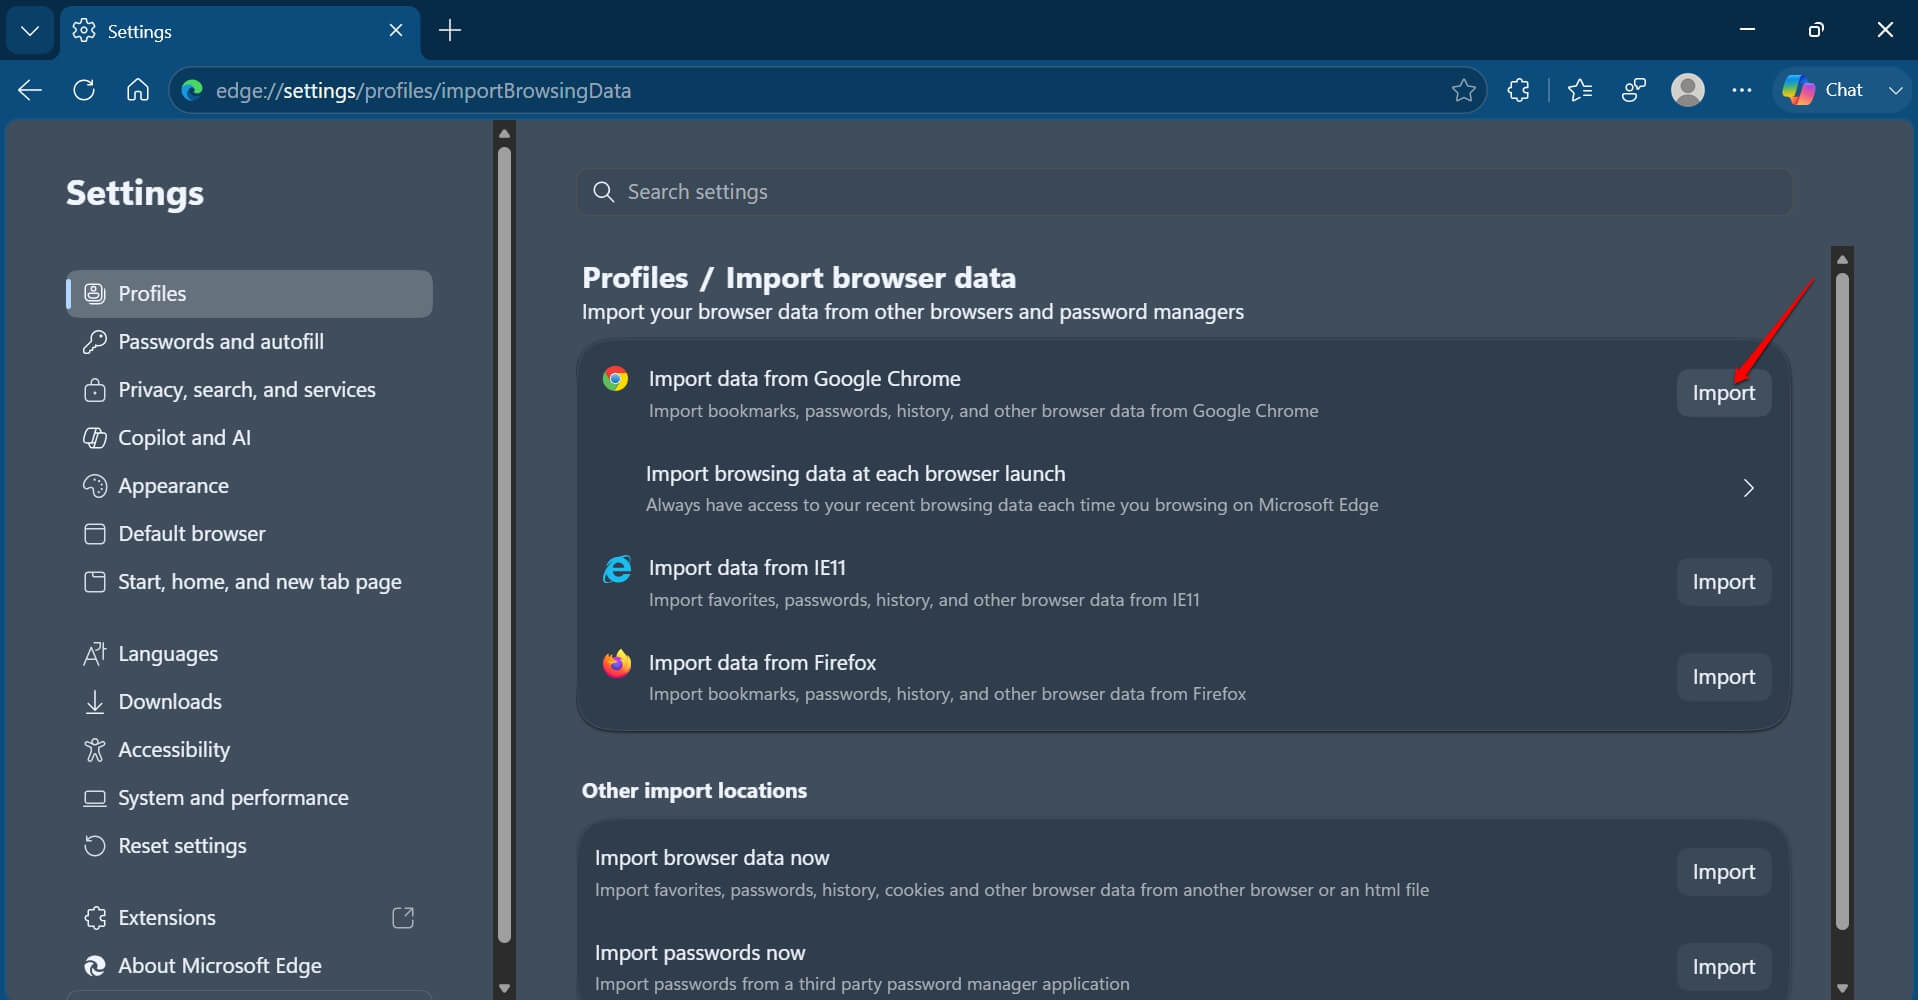Close the Settings tab
The image size is (1918, 1000).
click(x=396, y=31)
